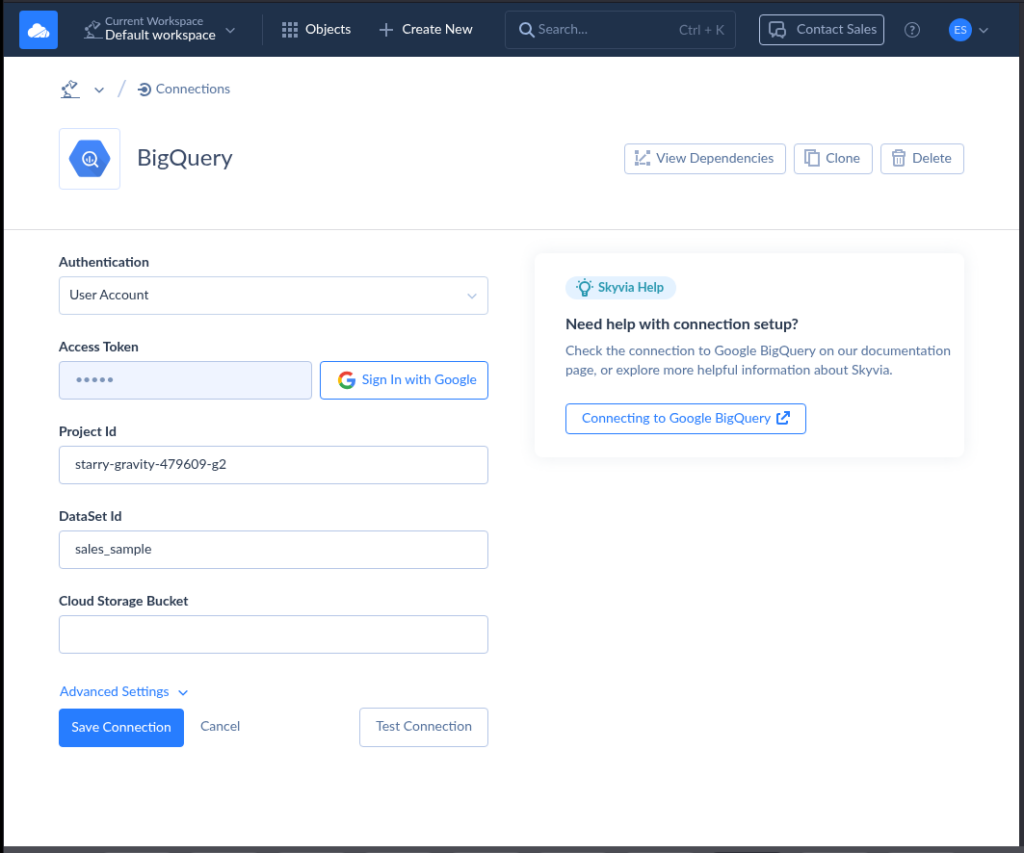
Task: Click the Connections breadcrumb icon
Action: (142, 89)
